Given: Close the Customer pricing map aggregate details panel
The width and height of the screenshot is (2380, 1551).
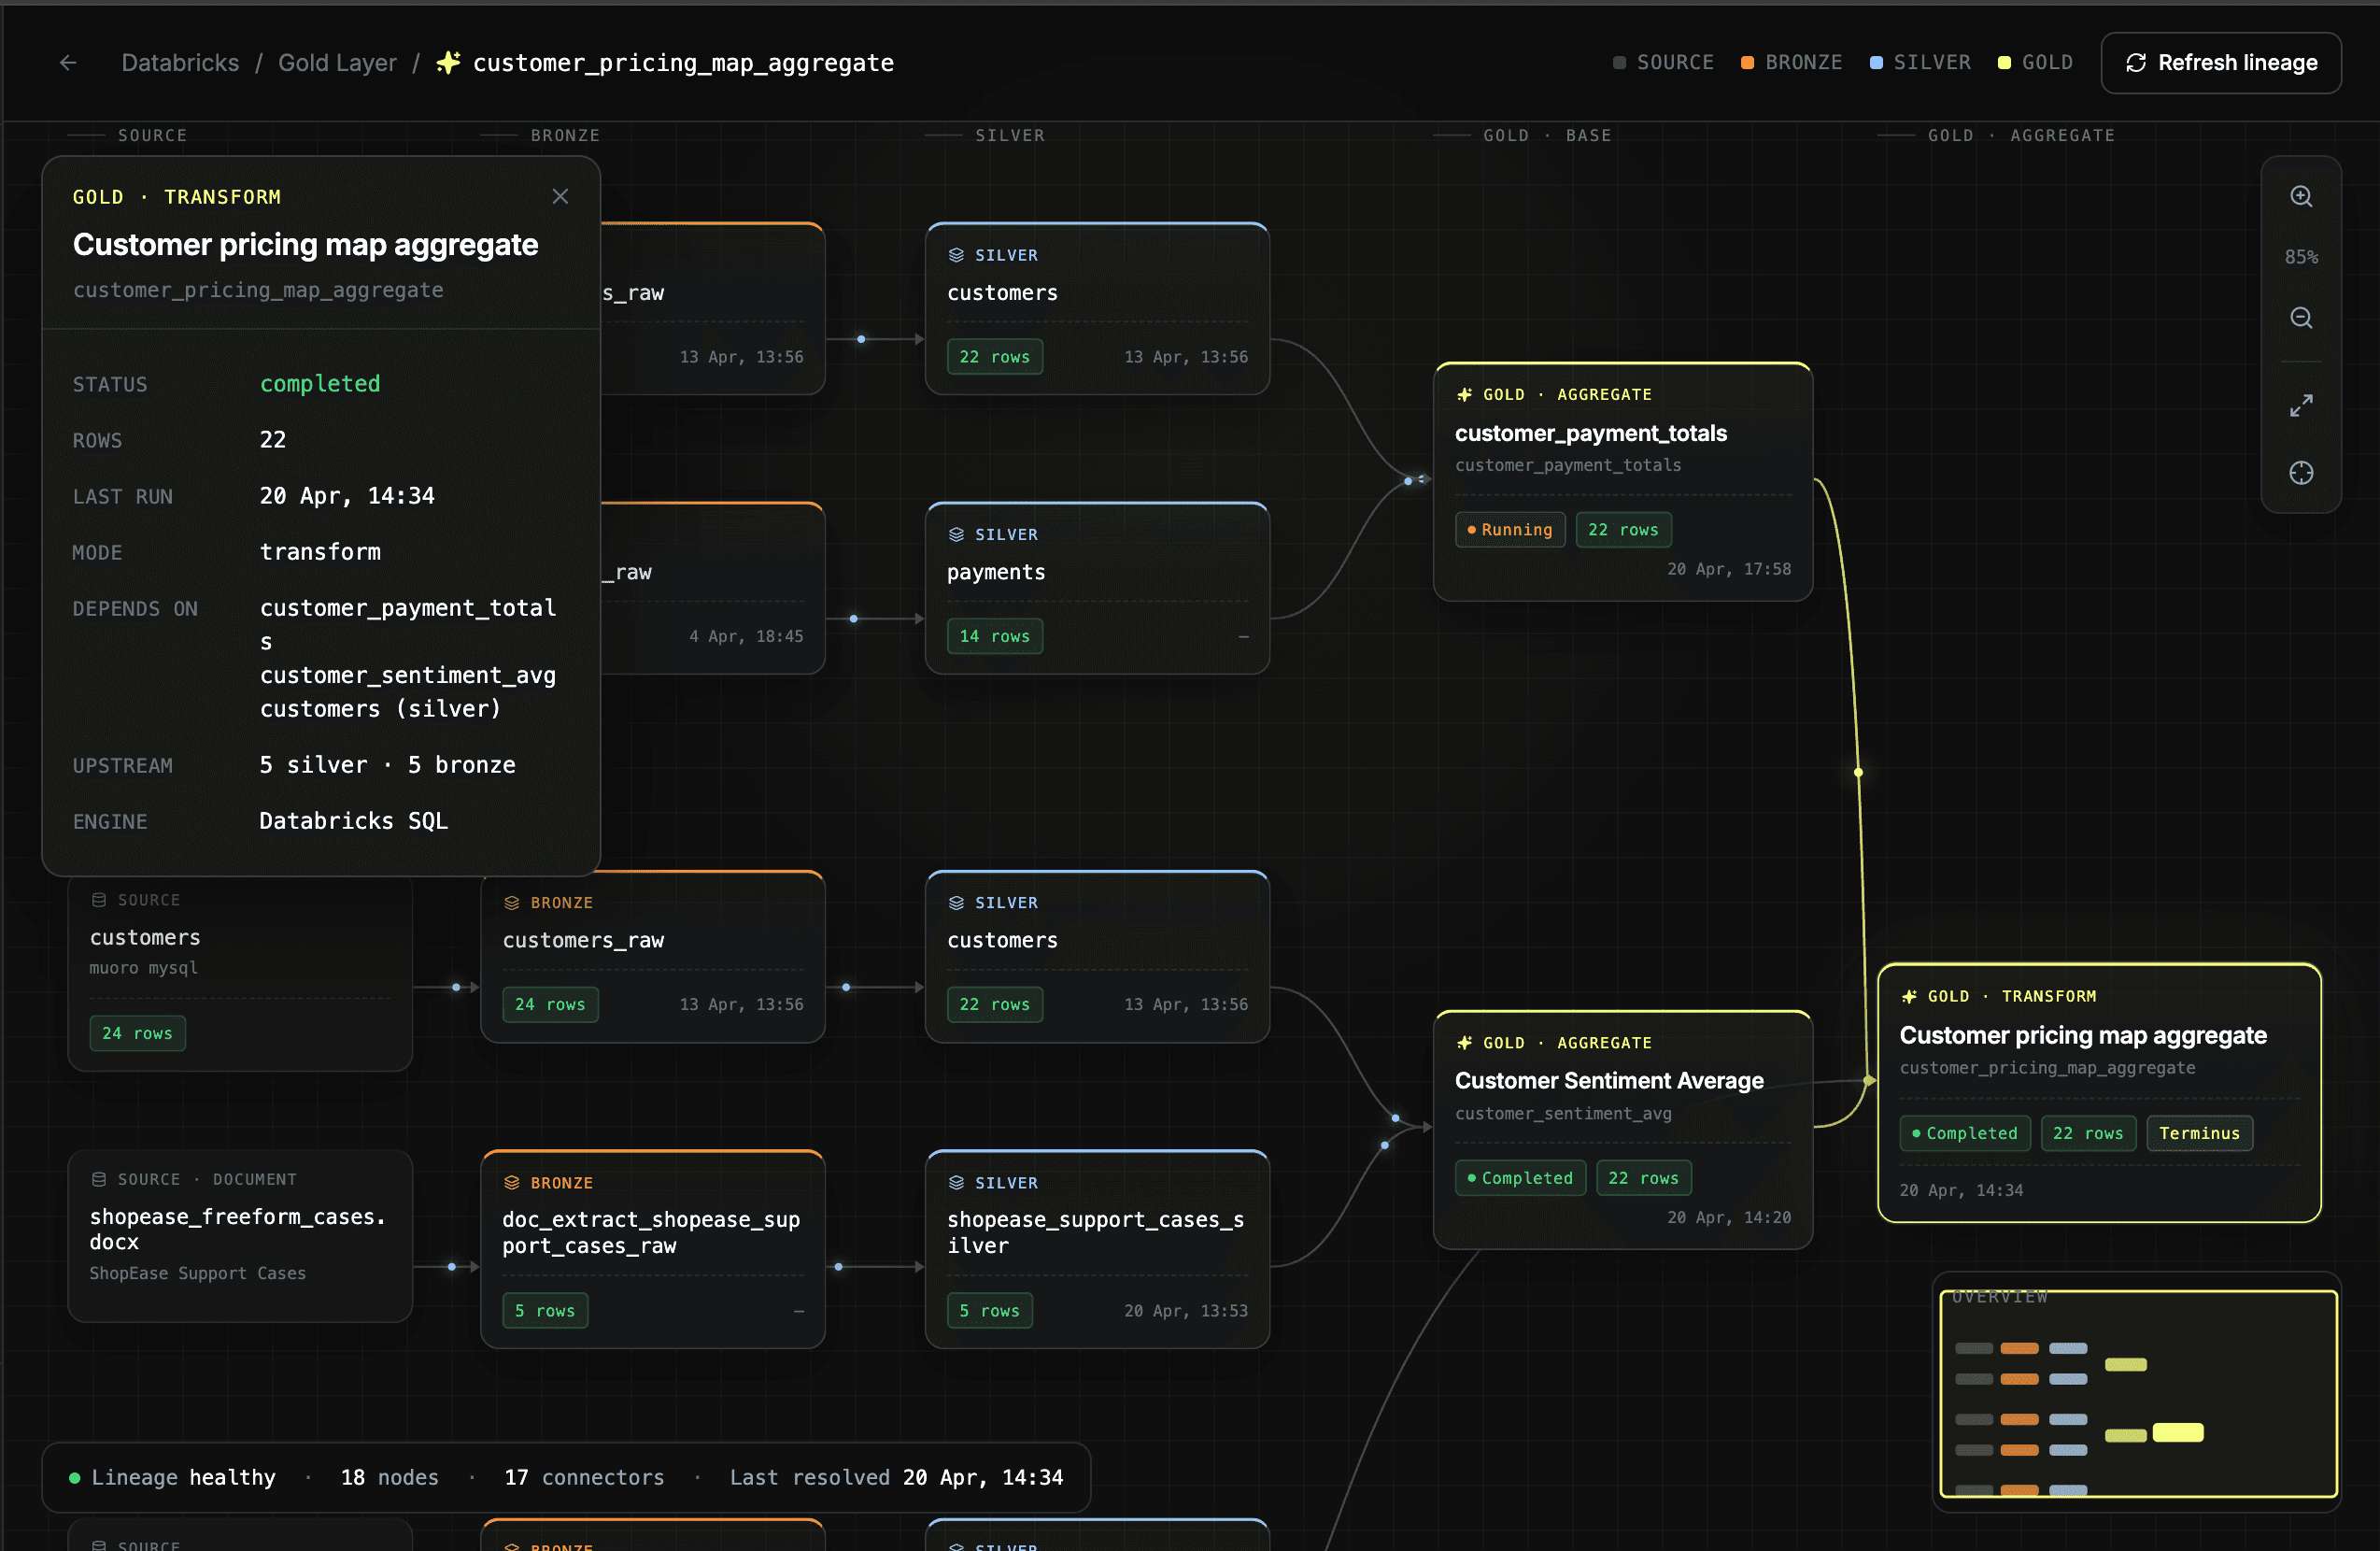Looking at the screenshot, I should click(560, 196).
